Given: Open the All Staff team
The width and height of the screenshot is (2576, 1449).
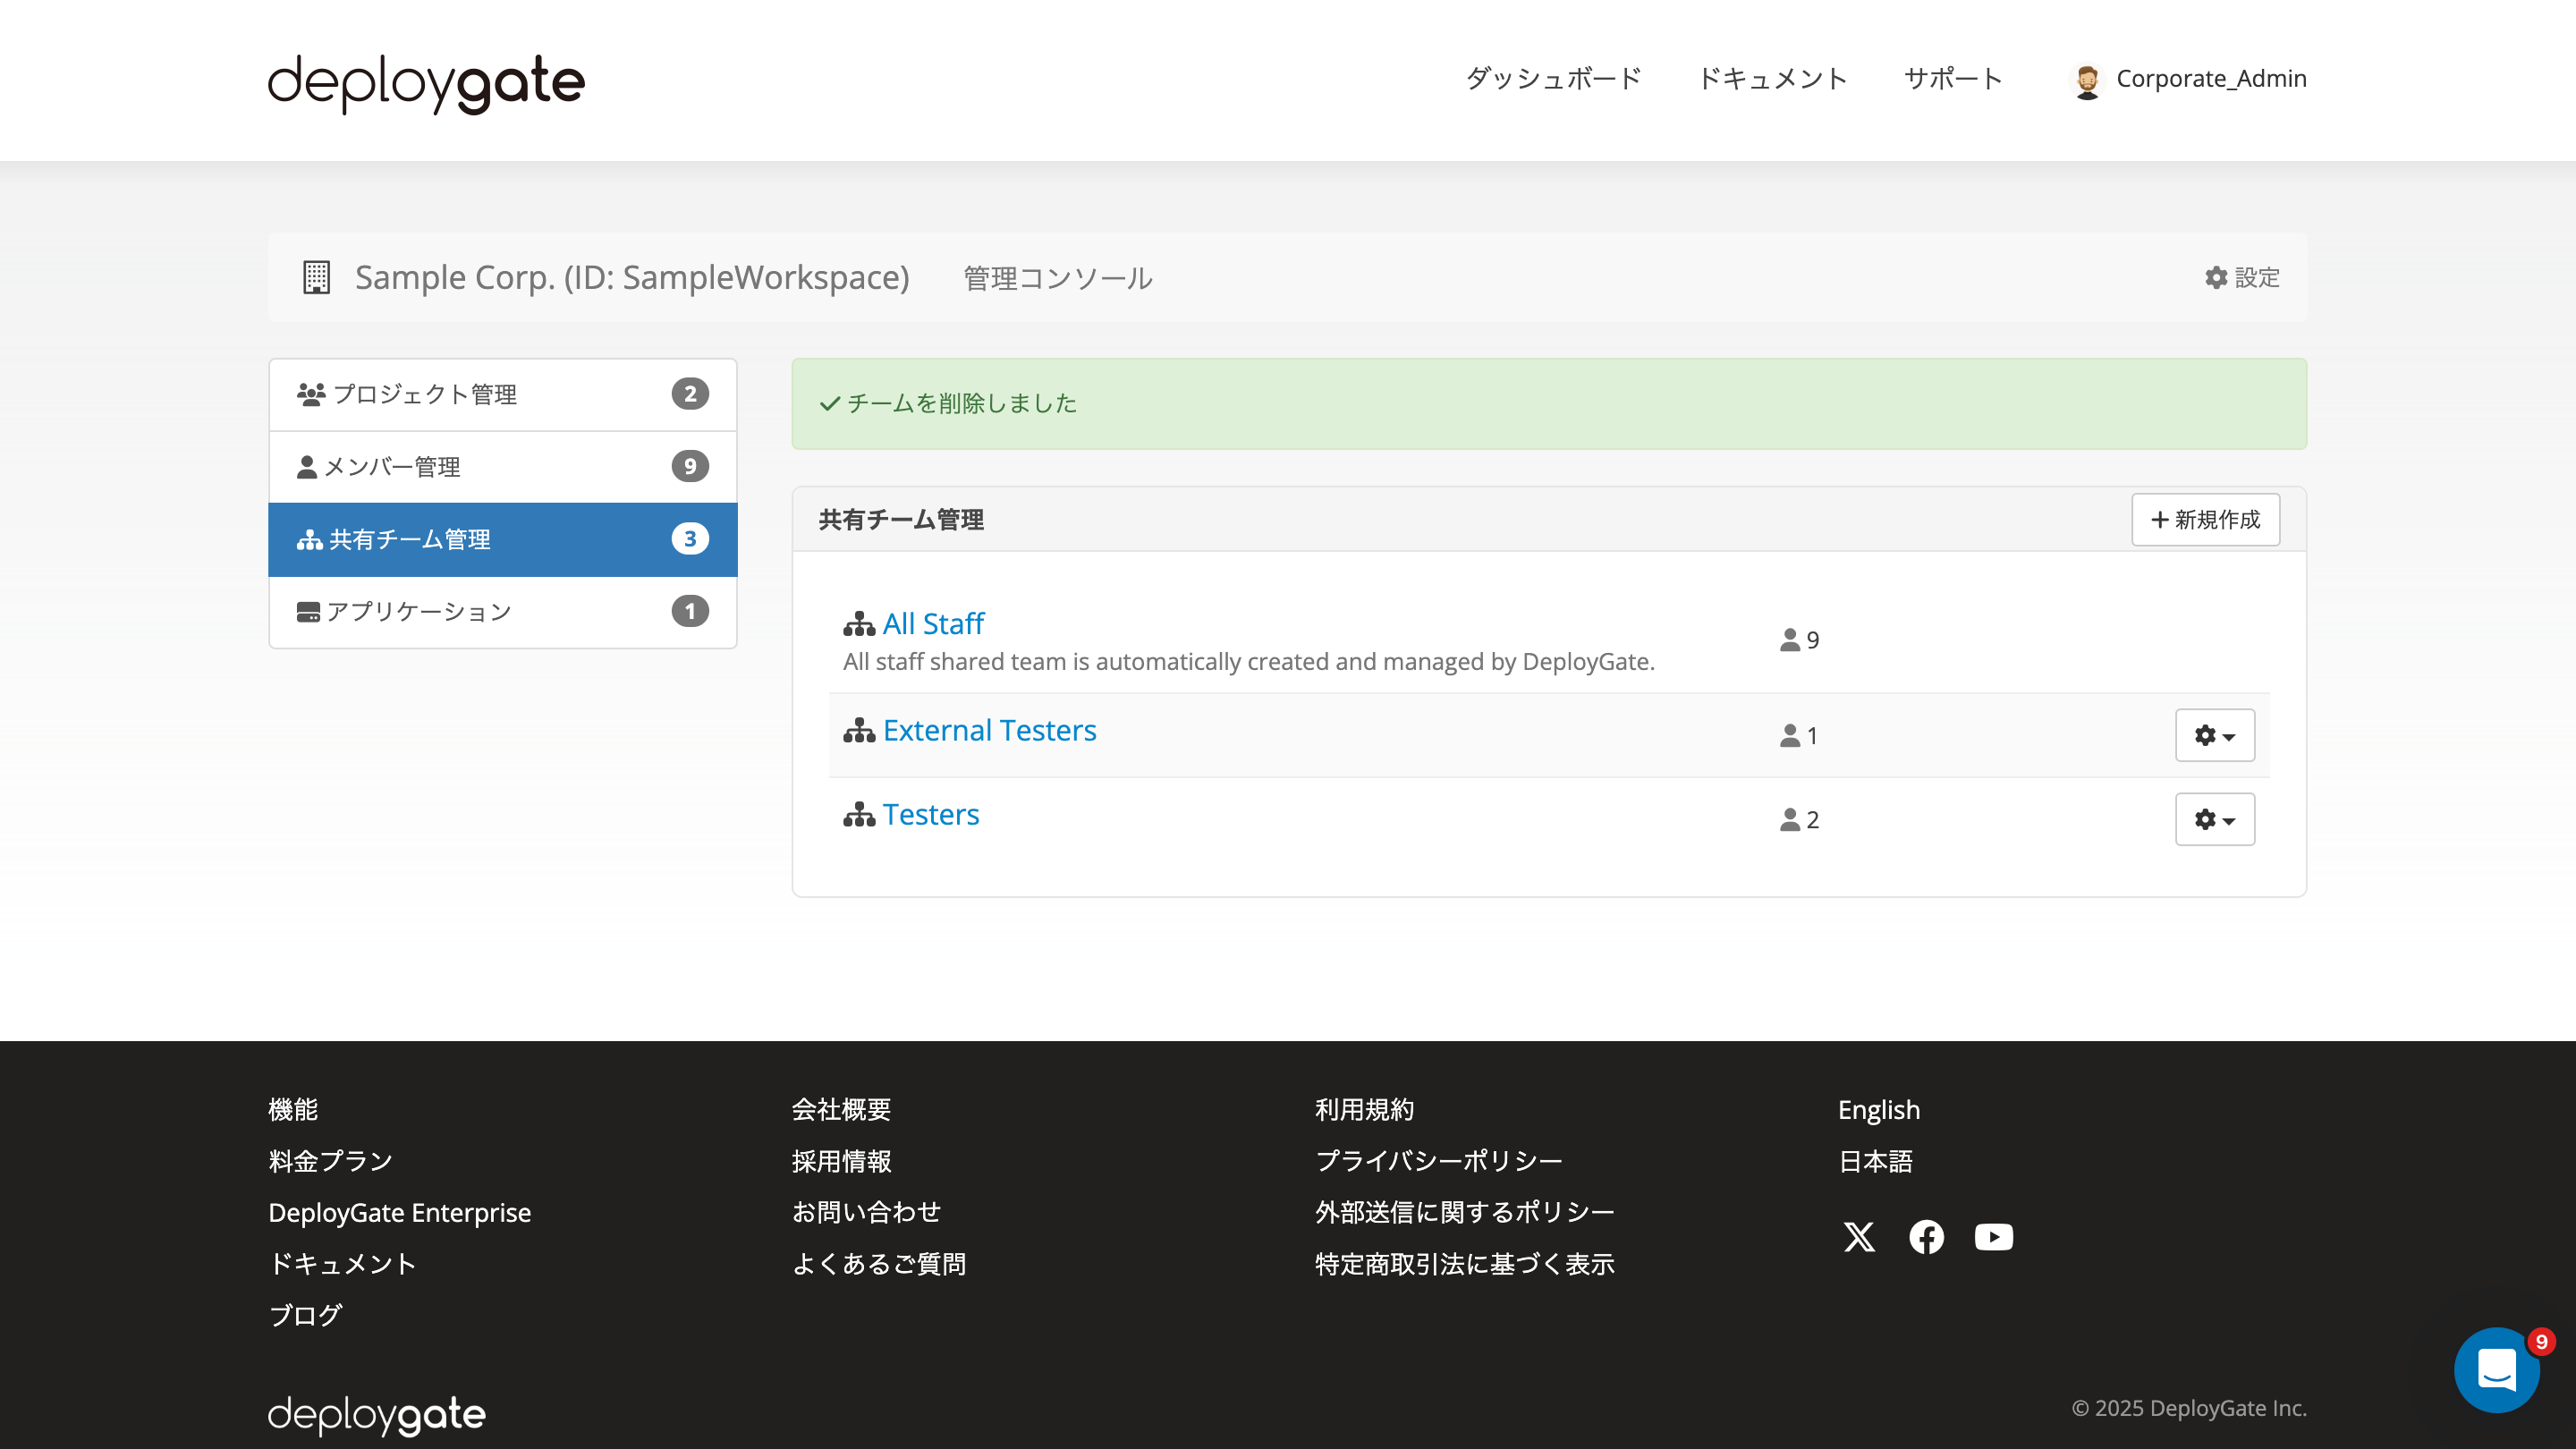Looking at the screenshot, I should 933,624.
